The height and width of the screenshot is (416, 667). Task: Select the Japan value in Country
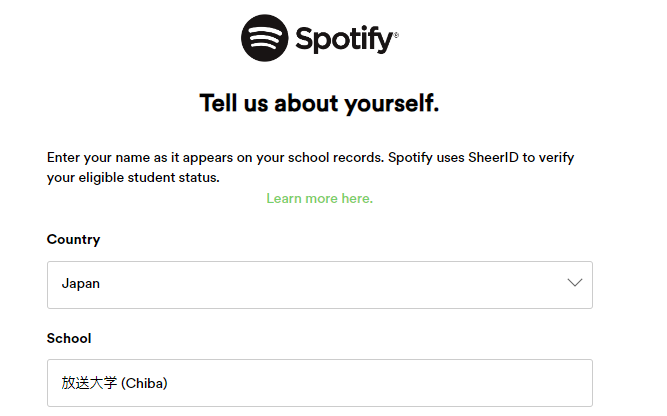(81, 284)
